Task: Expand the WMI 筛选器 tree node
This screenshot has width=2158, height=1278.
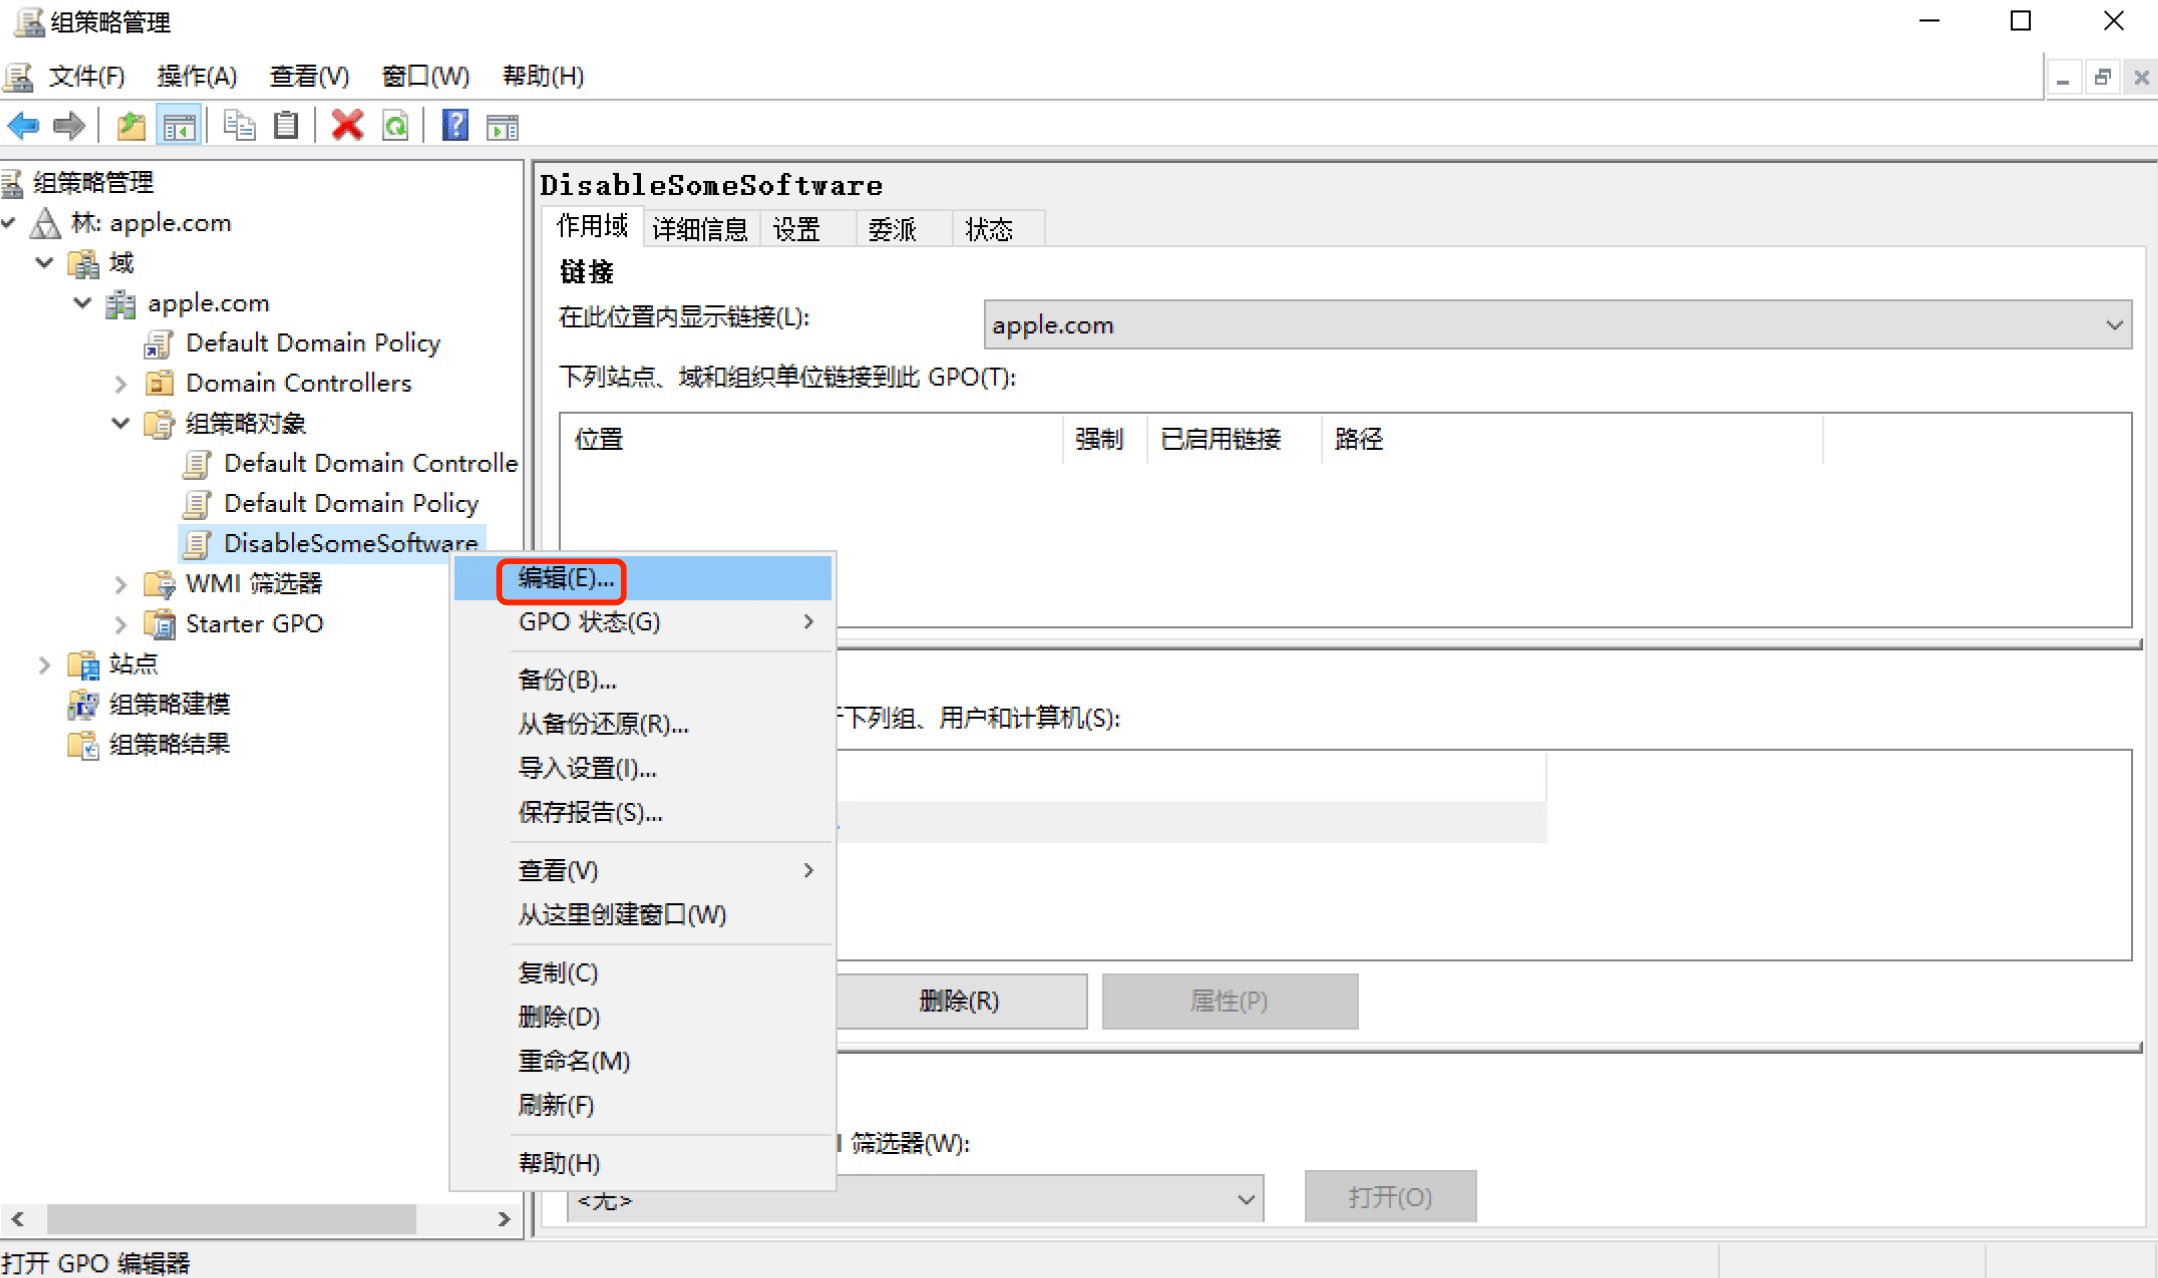Action: pyautogui.click(x=121, y=584)
